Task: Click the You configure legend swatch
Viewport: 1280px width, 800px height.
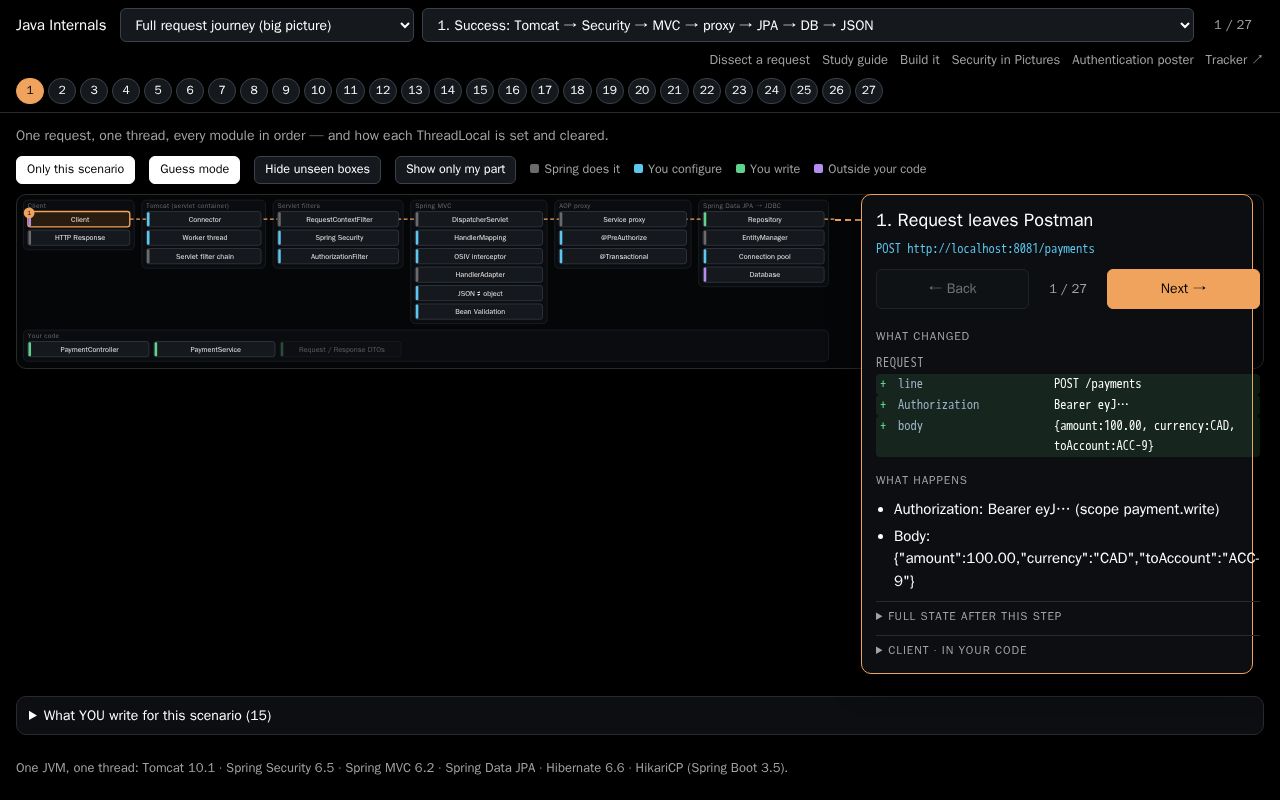Action: coord(638,169)
